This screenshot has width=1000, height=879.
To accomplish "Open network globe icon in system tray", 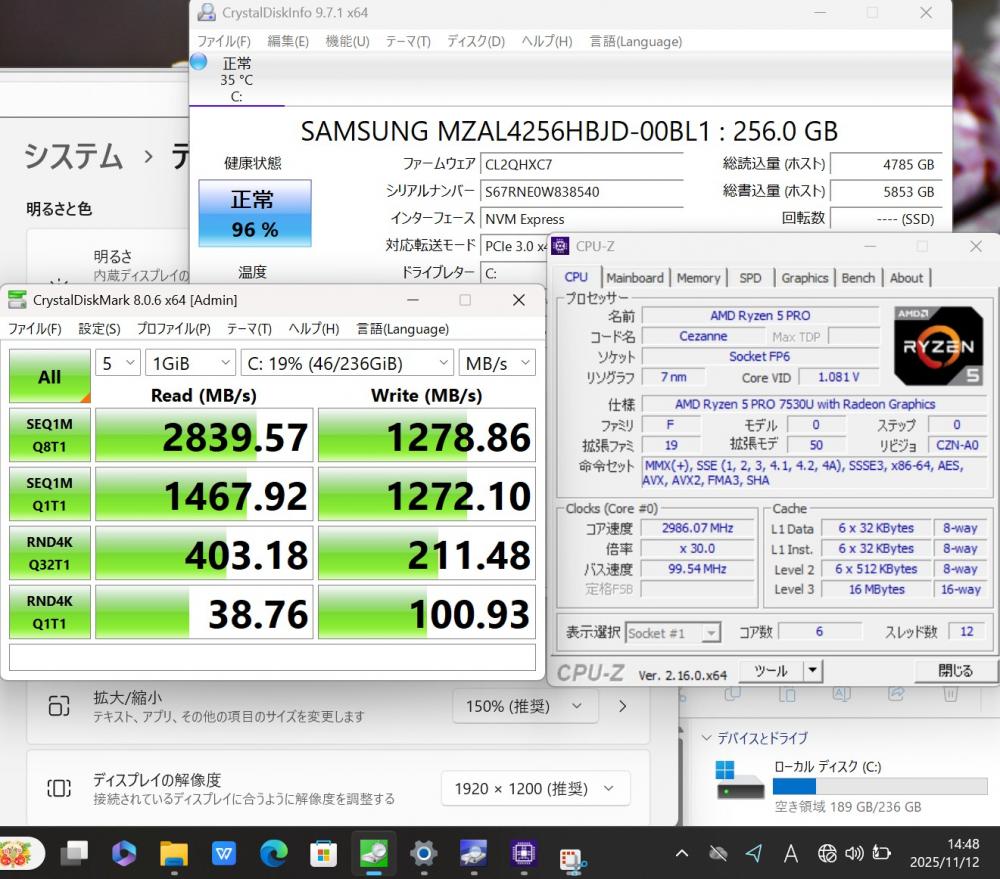I will point(827,853).
